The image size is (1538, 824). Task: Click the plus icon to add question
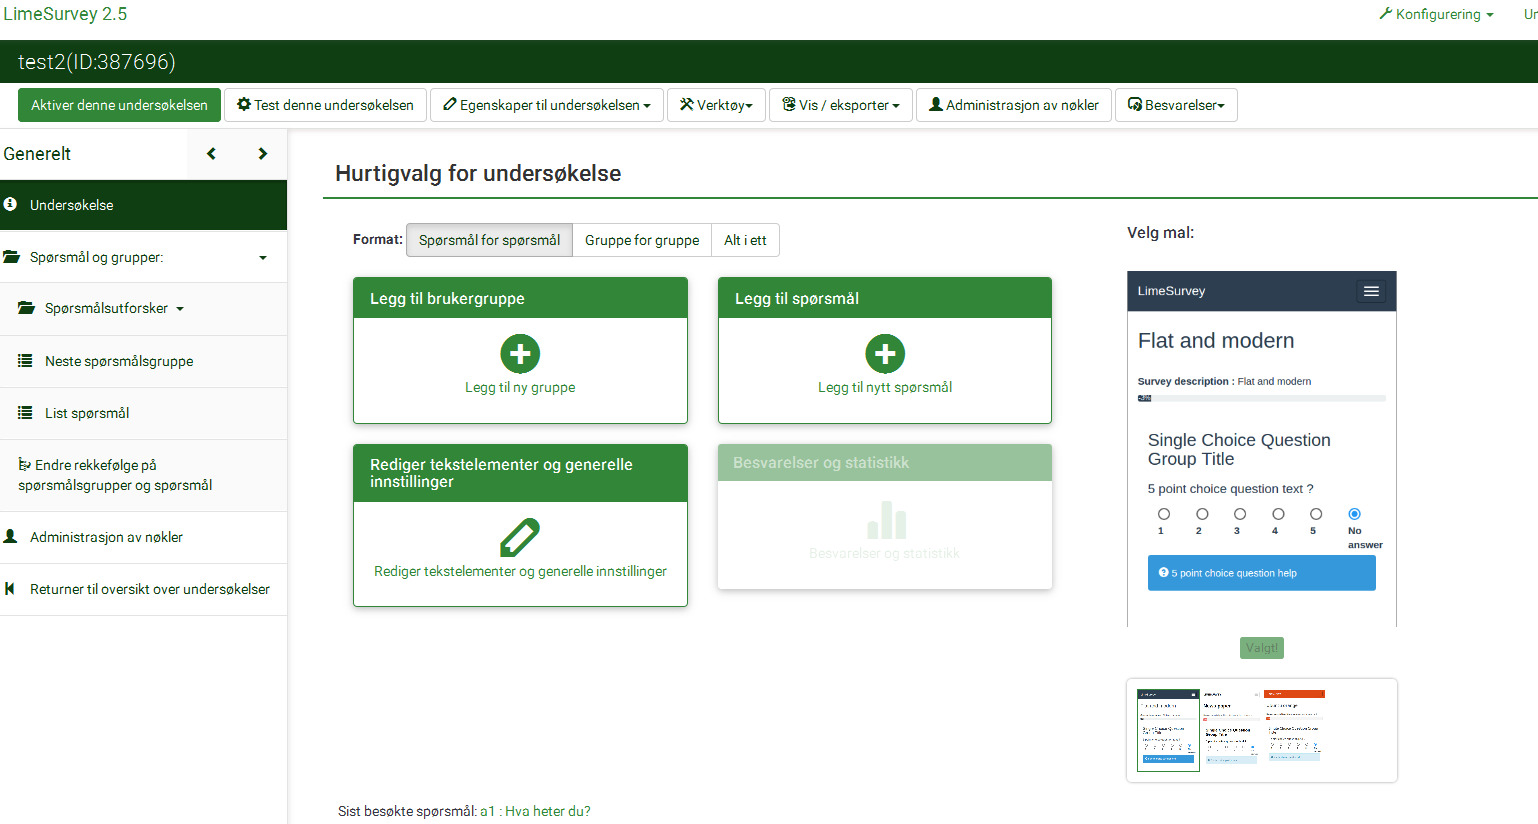[x=885, y=354]
